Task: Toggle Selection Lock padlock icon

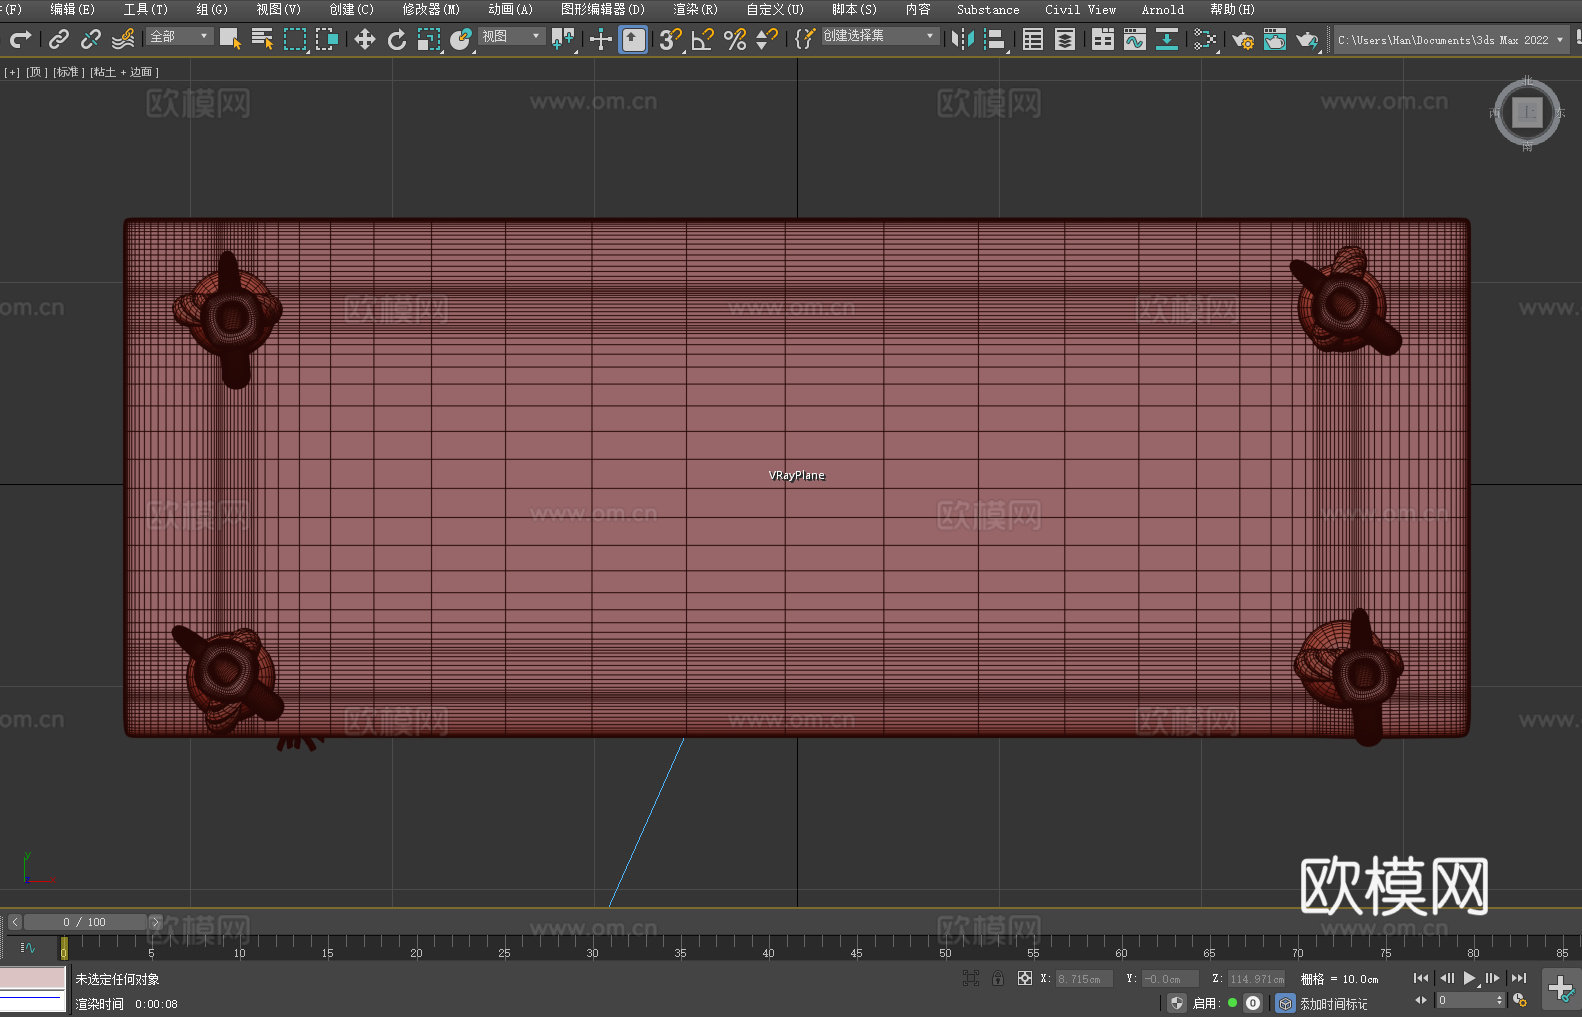Action: (998, 978)
